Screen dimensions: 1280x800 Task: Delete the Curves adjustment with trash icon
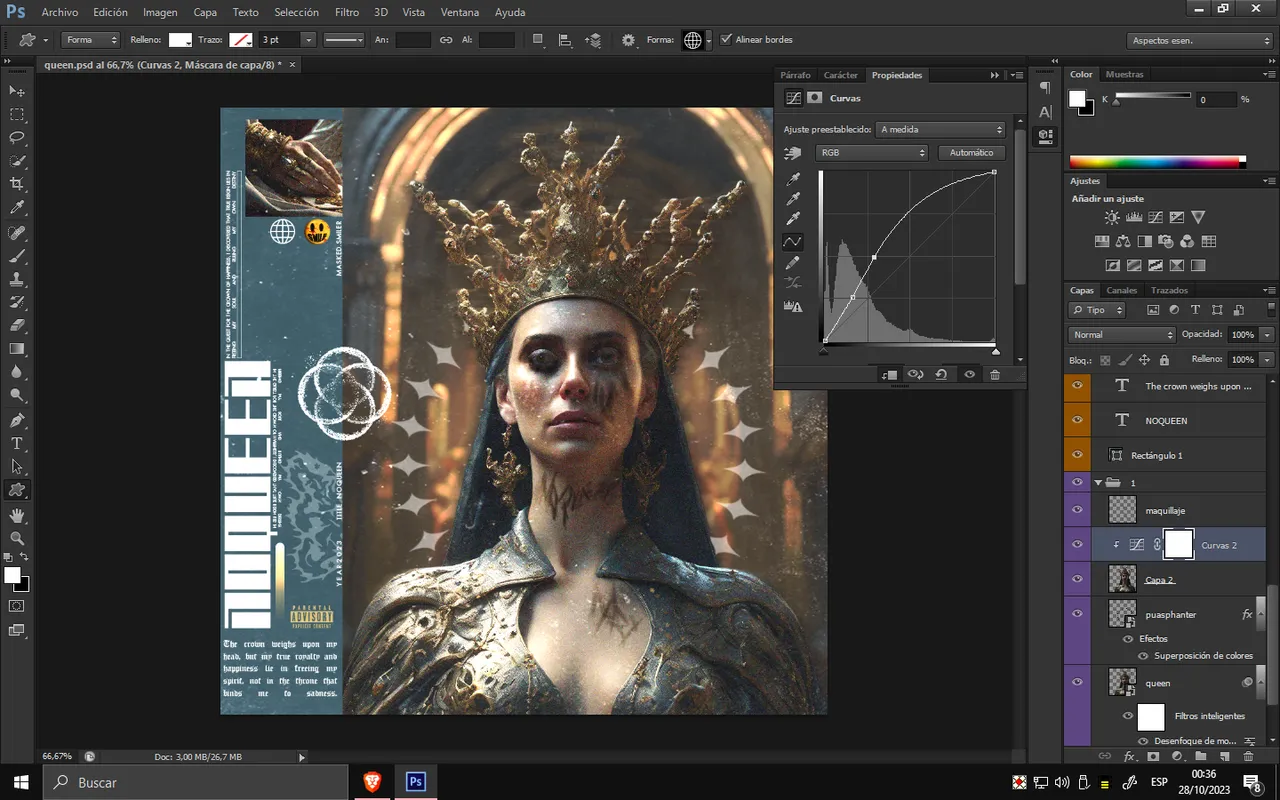(x=995, y=374)
